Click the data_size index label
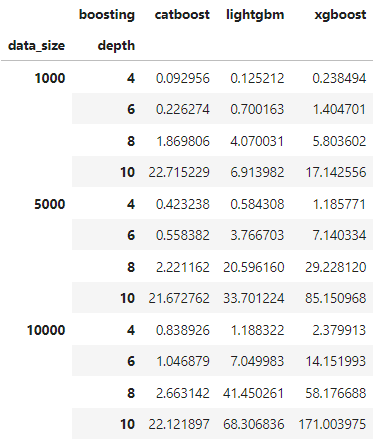 pyautogui.click(x=36, y=45)
